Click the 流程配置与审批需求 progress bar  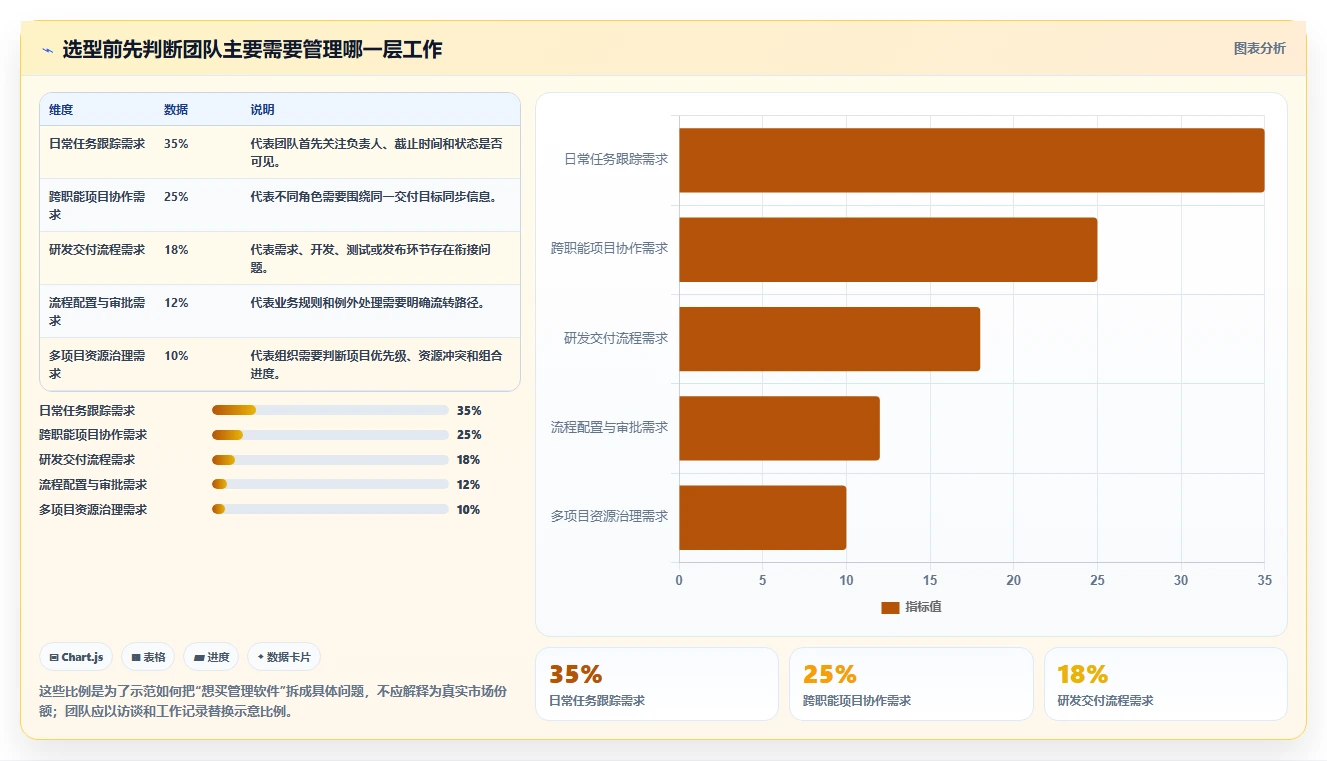pos(330,485)
